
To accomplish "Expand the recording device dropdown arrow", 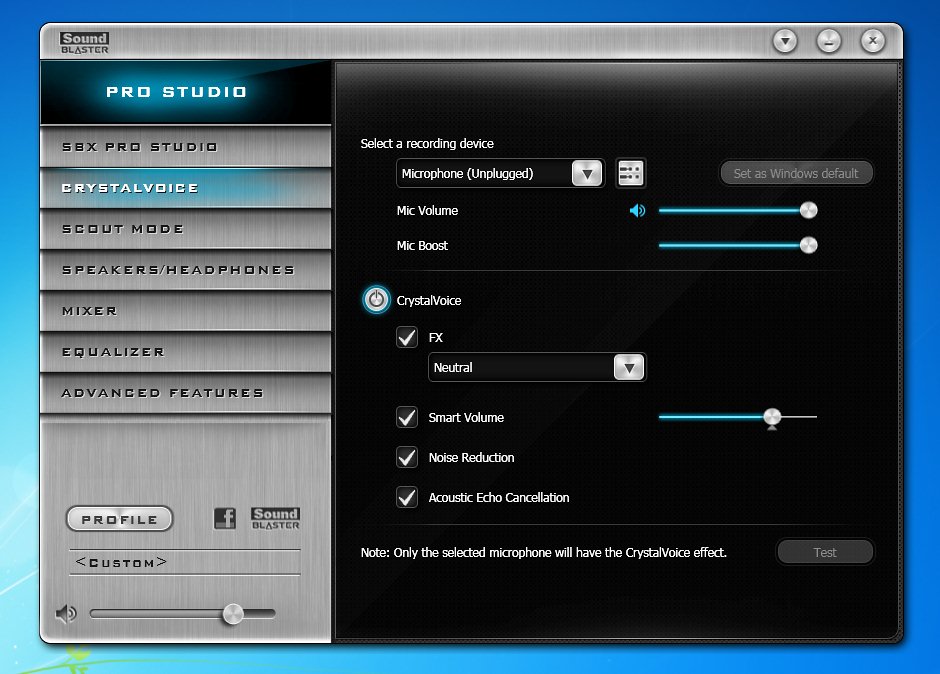I will [587, 174].
